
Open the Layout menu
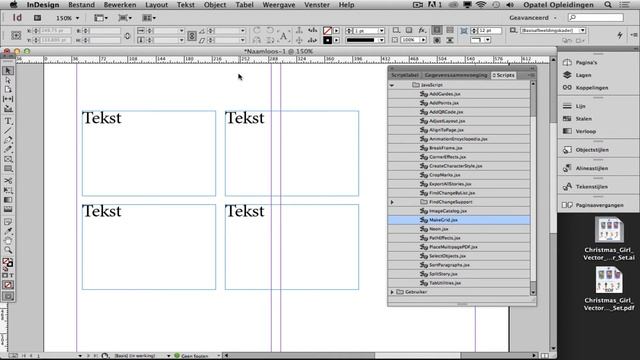[157, 5]
